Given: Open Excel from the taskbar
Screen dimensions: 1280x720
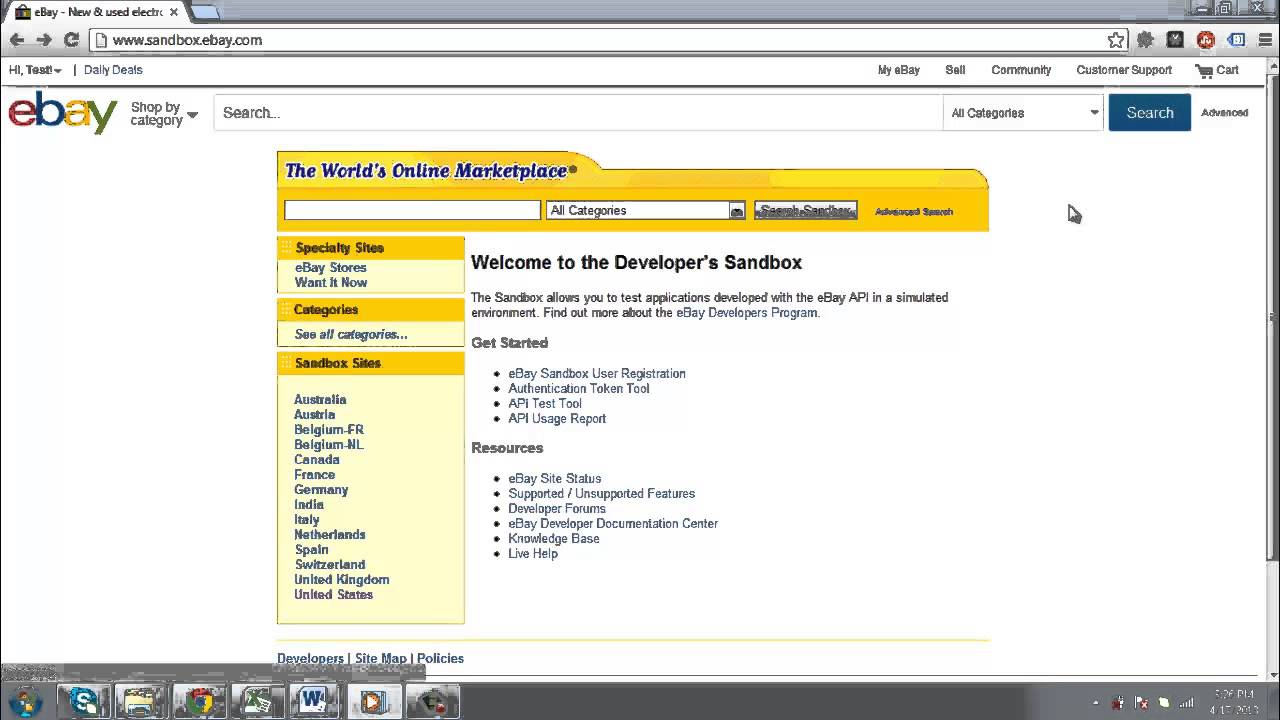Looking at the screenshot, I should [257, 701].
